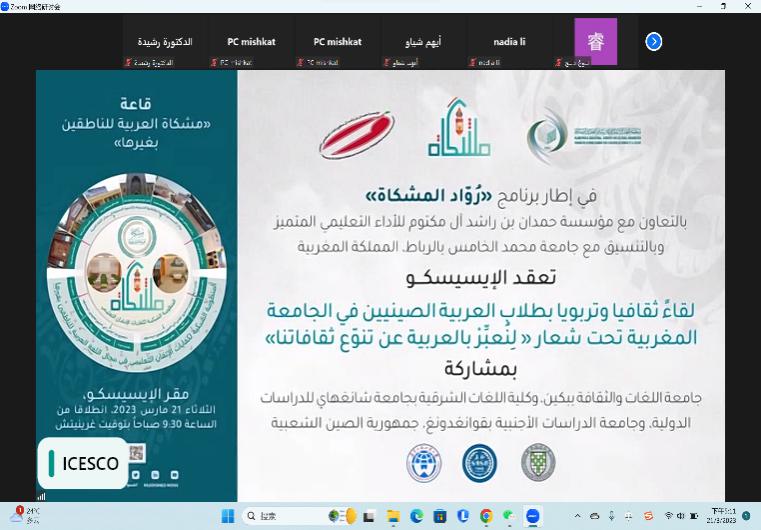The width and height of the screenshot is (761, 530).
Task: Click the QR code on the poster
Action: pyautogui.click(x=138, y=453)
